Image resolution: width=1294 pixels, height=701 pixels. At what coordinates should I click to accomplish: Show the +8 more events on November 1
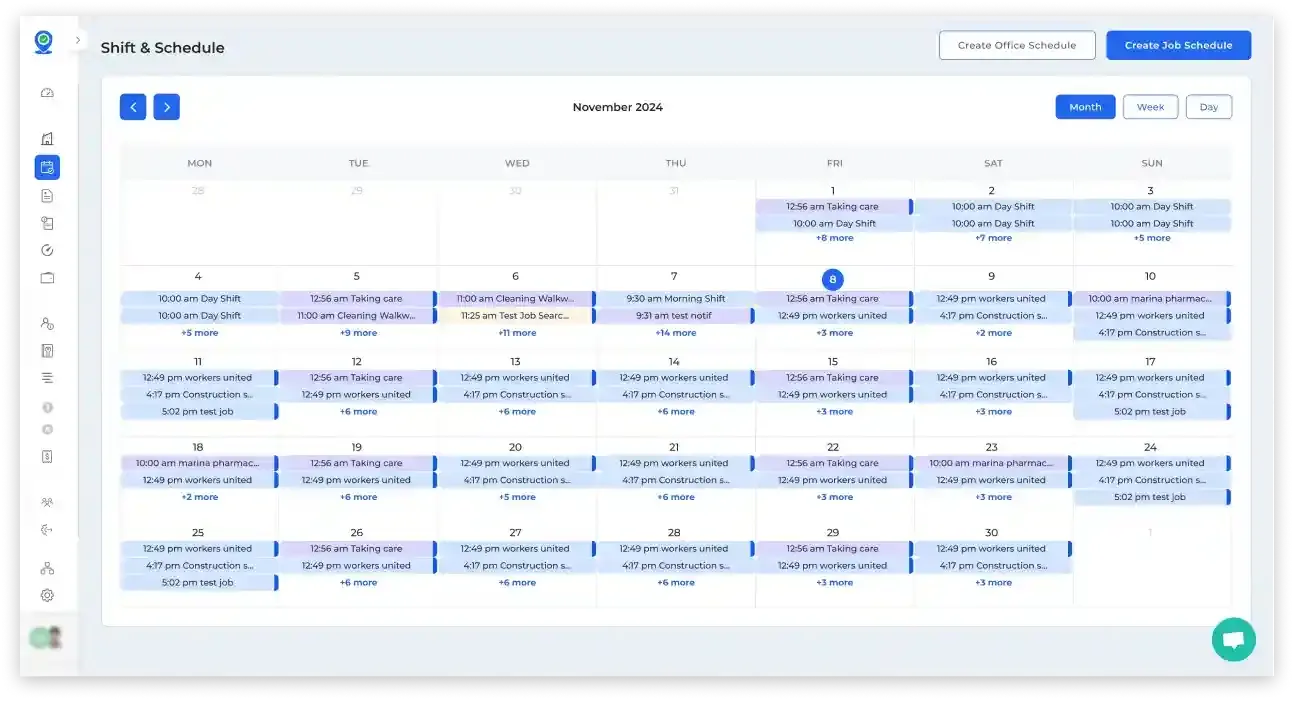click(x=833, y=237)
